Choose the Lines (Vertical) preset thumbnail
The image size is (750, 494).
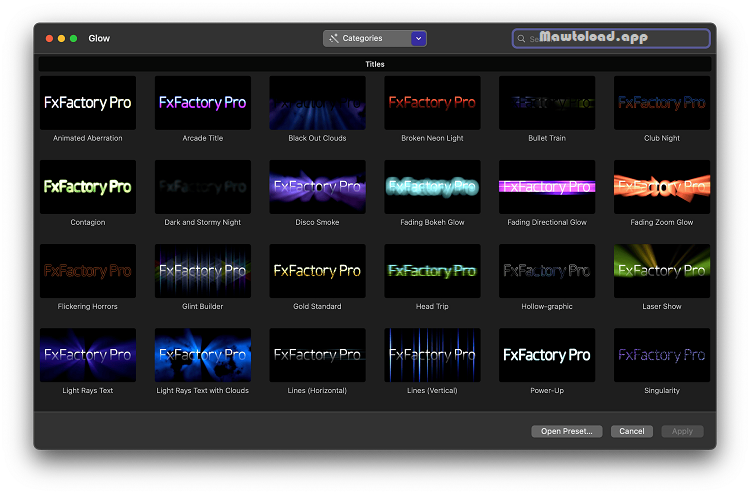[432, 355]
